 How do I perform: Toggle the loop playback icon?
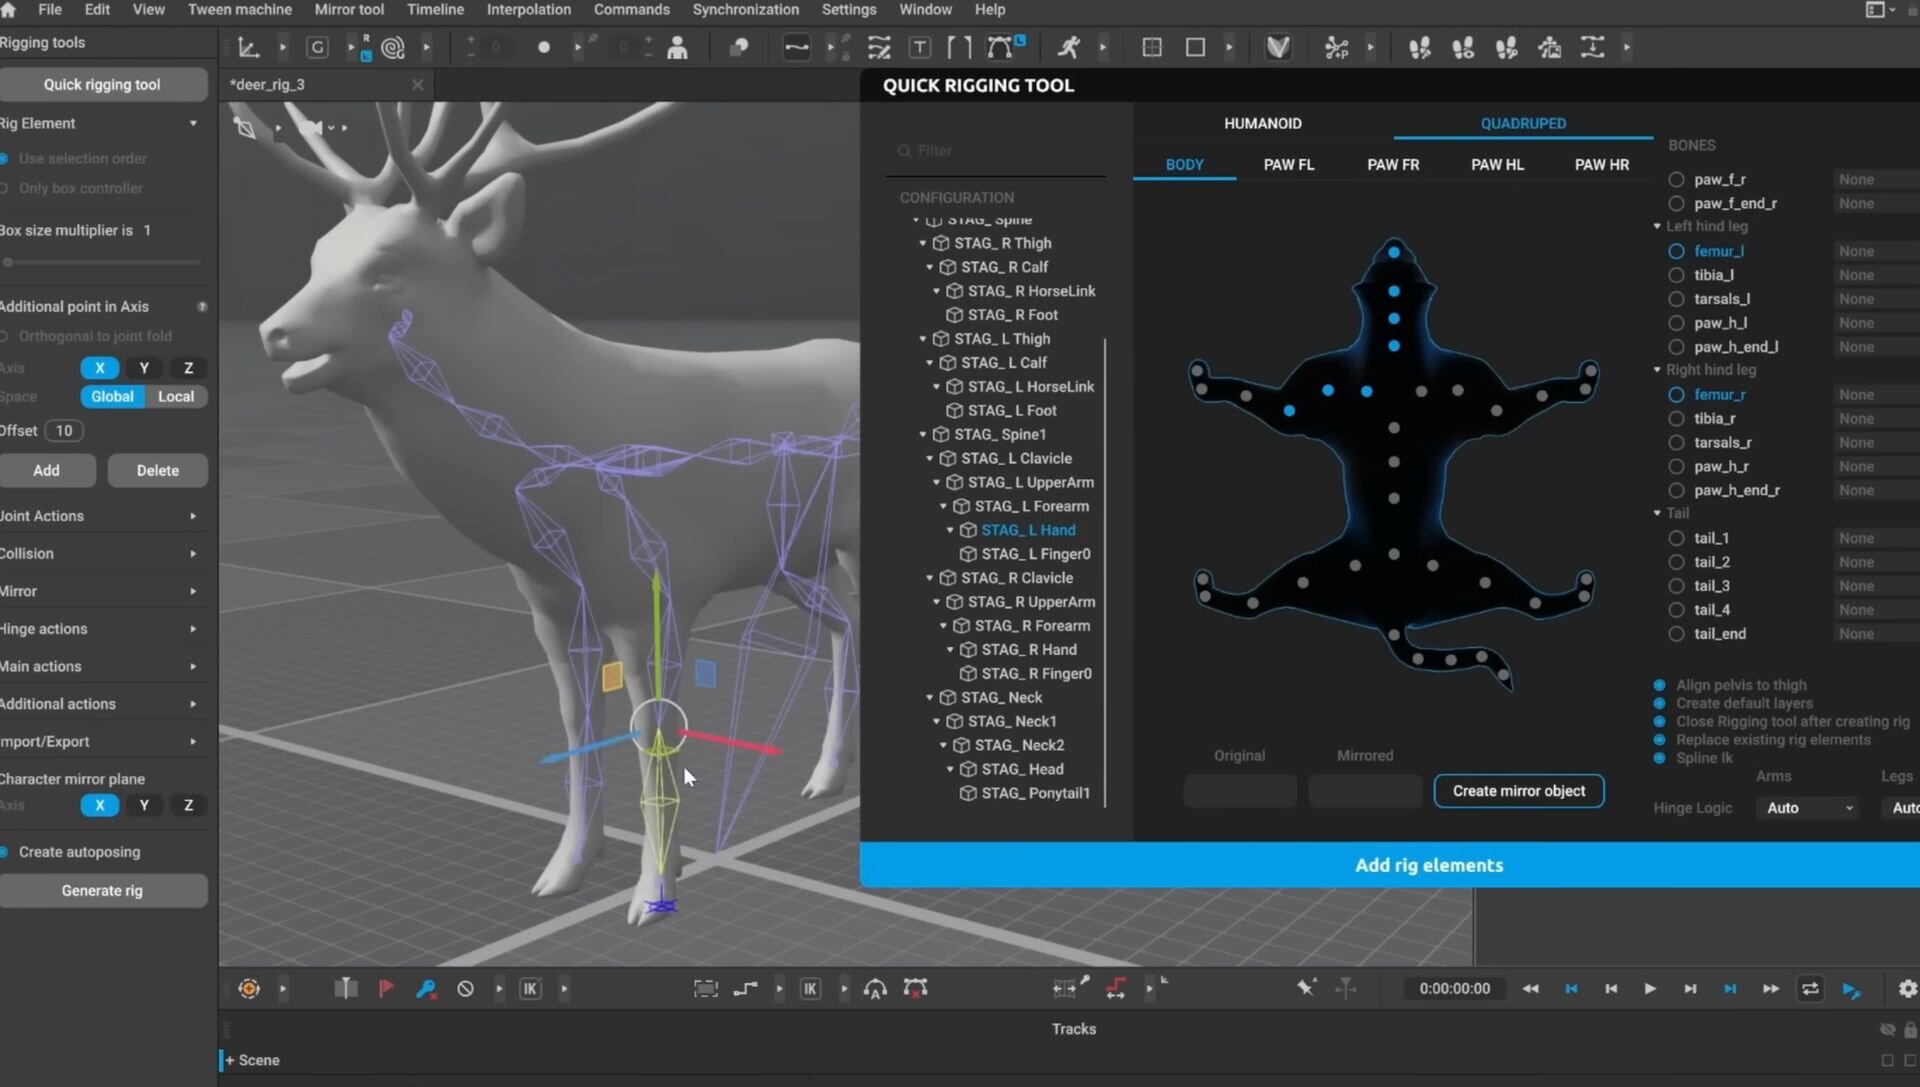[1810, 989]
